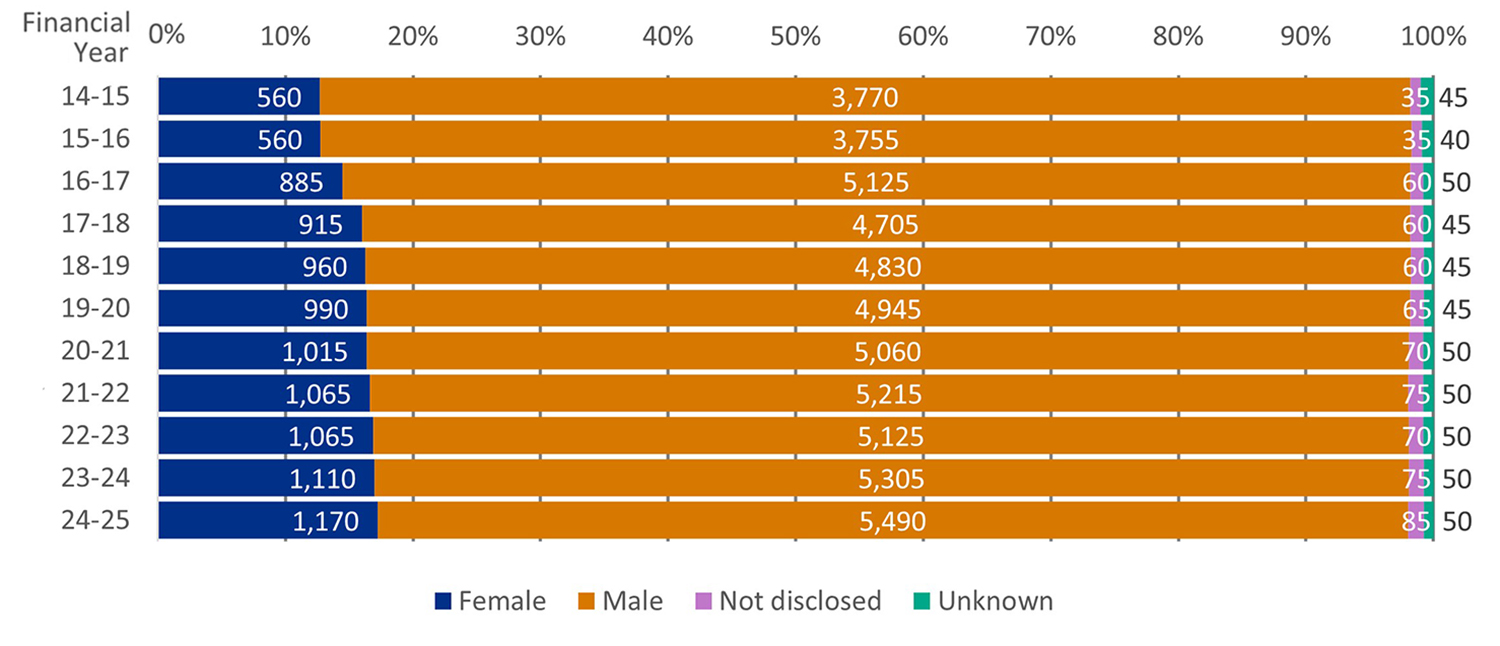Select the 16-17 Female segment labeled 885
Image resolution: width=1500 pixels, height=646 pixels.
point(250,182)
